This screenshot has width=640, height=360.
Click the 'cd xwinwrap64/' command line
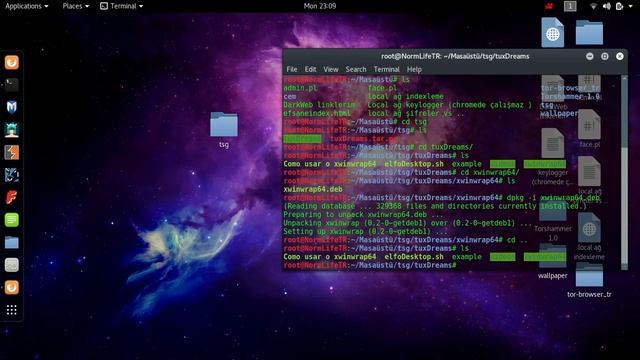coord(401,172)
